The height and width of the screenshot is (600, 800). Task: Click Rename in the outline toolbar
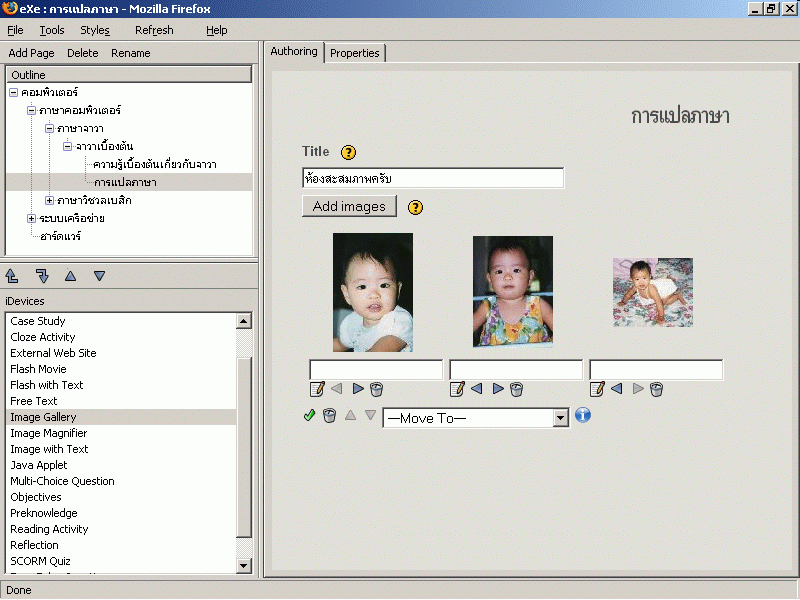click(x=131, y=53)
